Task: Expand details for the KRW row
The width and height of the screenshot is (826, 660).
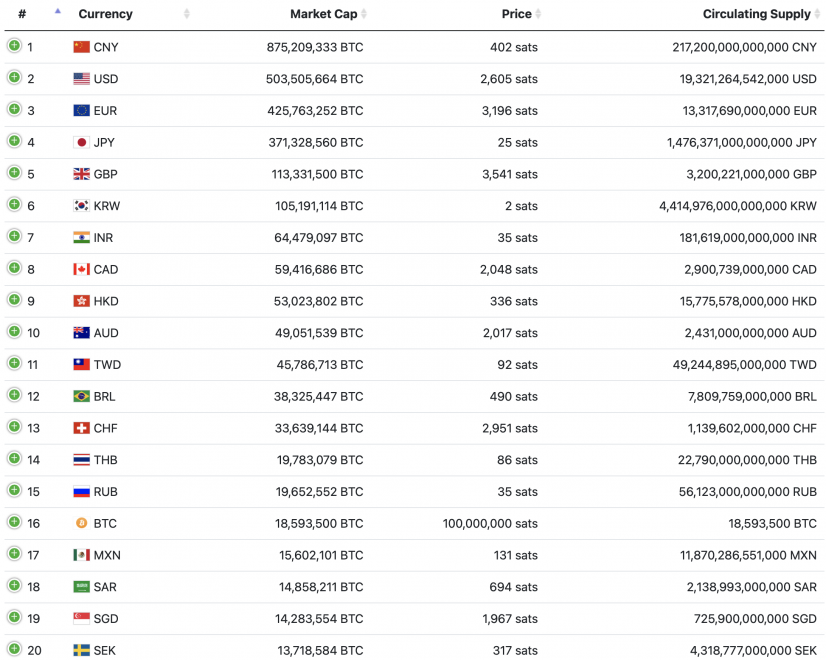Action: coord(14,205)
